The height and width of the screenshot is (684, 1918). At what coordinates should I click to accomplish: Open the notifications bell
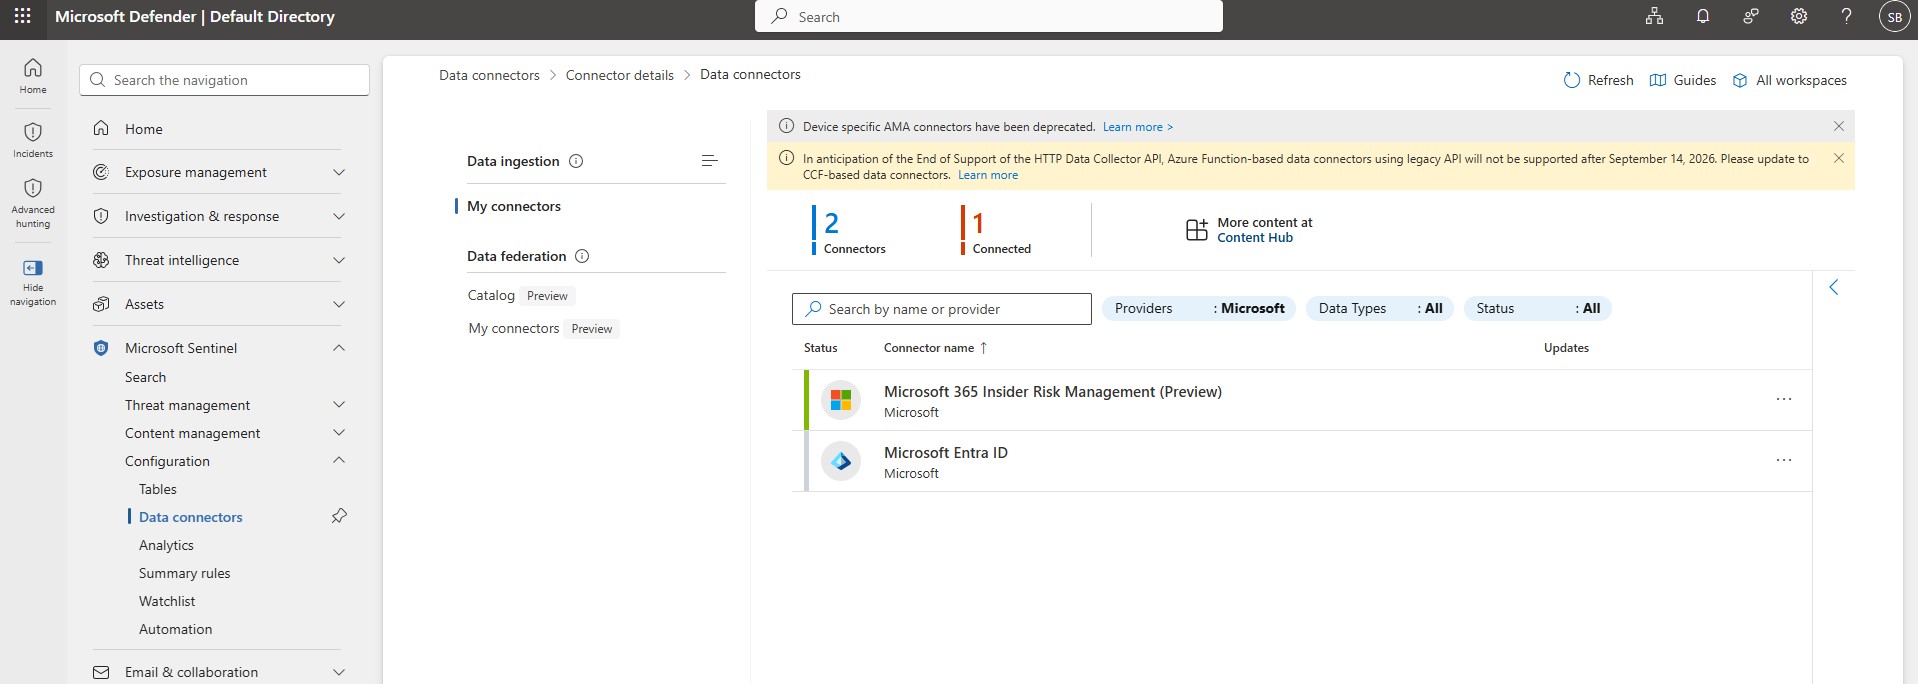(1702, 16)
